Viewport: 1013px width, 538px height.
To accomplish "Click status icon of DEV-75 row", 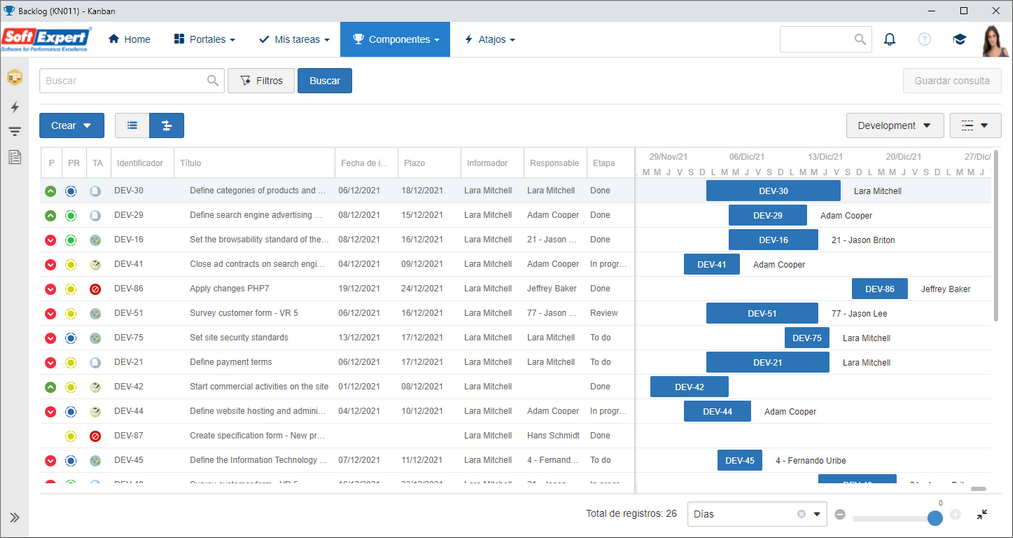I will [x=71, y=338].
